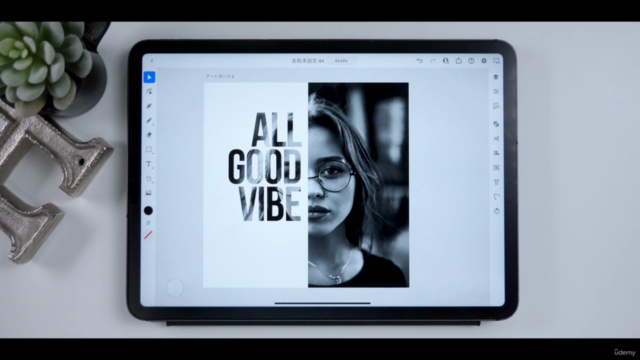640x360 pixels.
Task: Select the portrait photo on the artboard
Action: (x=358, y=185)
